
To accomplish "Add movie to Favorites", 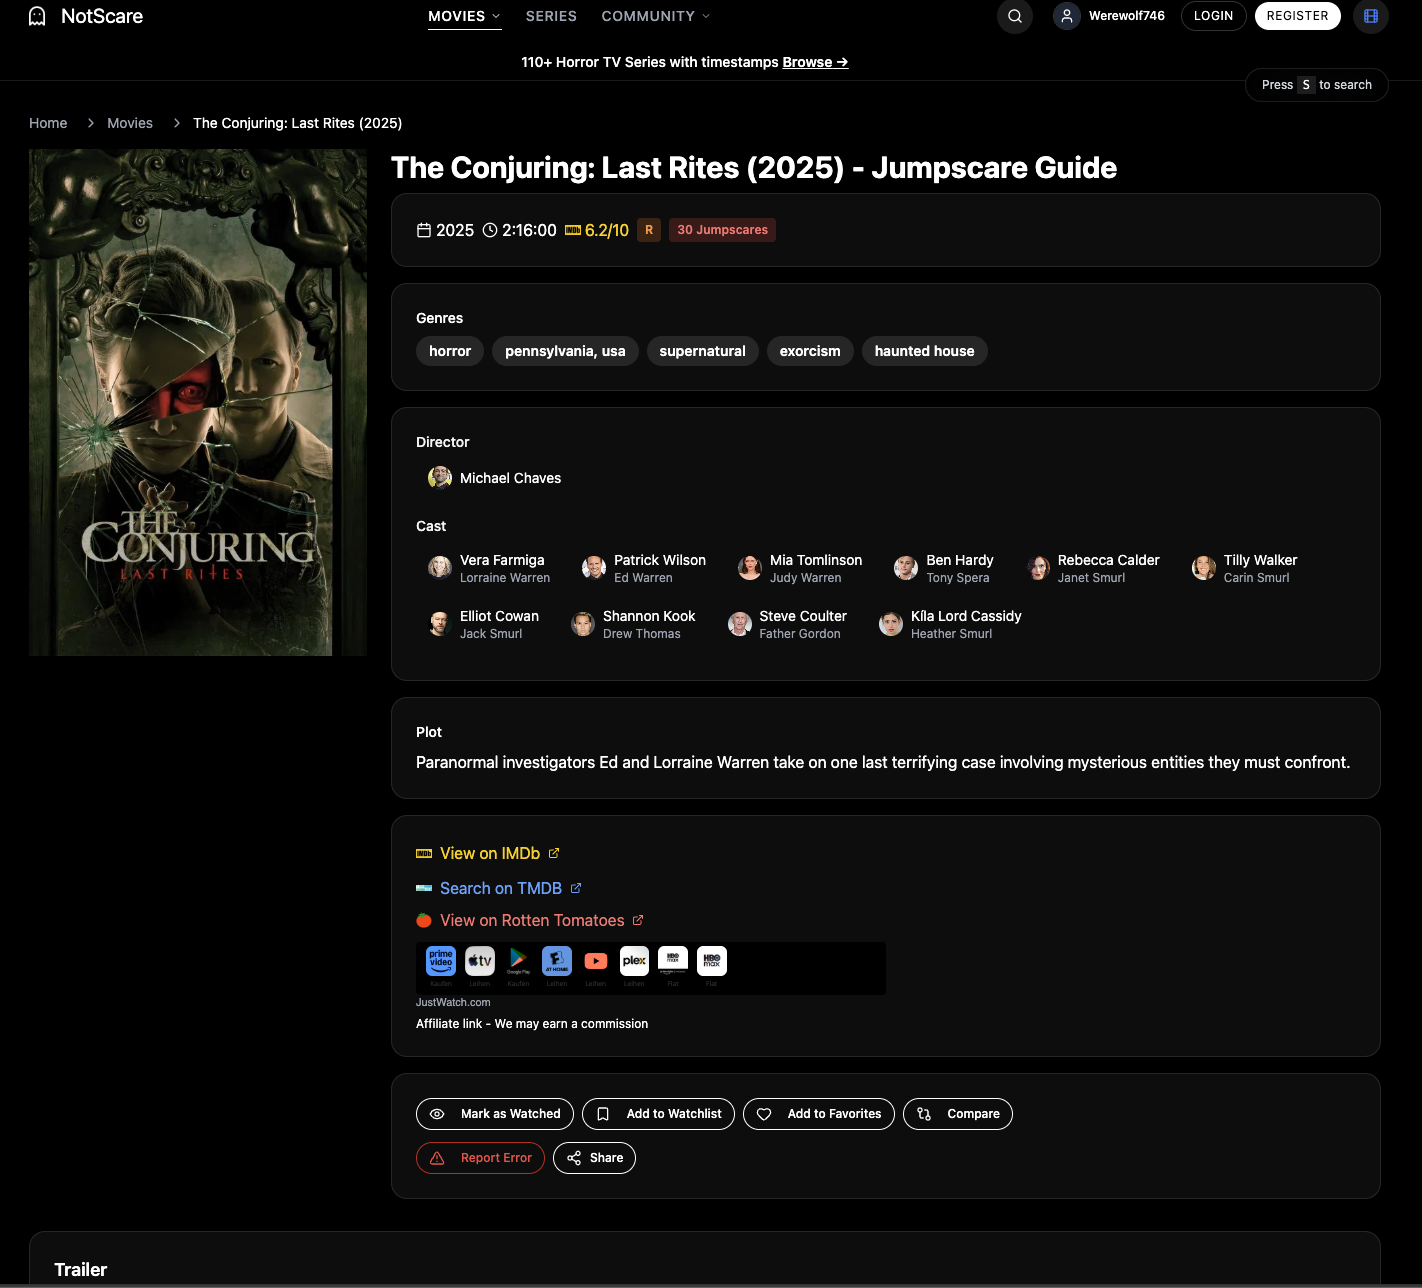I will tap(818, 1113).
